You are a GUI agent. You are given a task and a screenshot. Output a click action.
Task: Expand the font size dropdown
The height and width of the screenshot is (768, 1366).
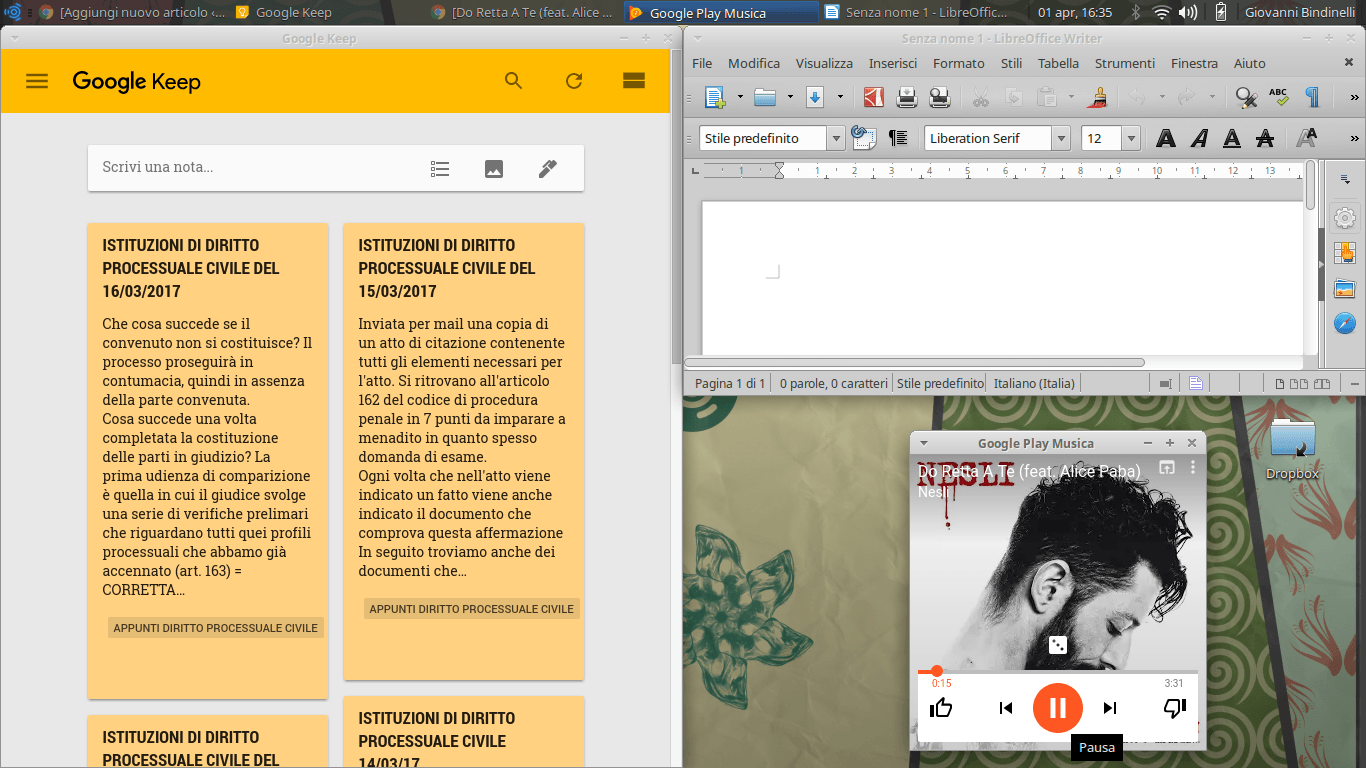click(x=1131, y=139)
